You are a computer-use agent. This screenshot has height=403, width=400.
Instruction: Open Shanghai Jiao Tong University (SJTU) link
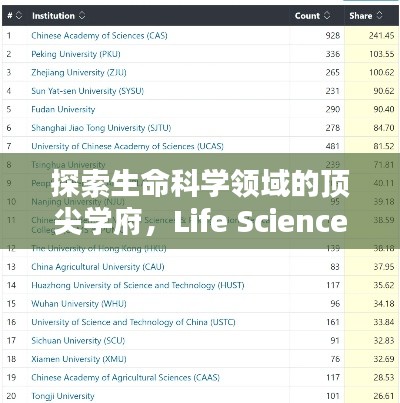101,128
